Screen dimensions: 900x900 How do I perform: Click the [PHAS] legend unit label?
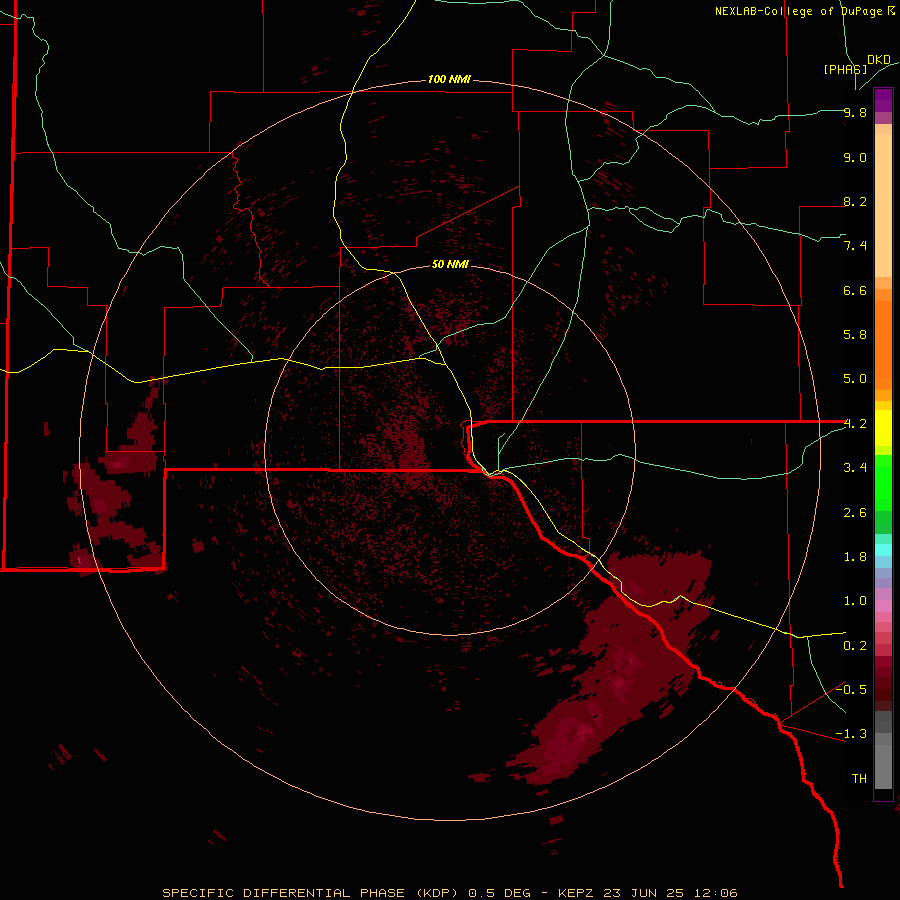(x=845, y=69)
